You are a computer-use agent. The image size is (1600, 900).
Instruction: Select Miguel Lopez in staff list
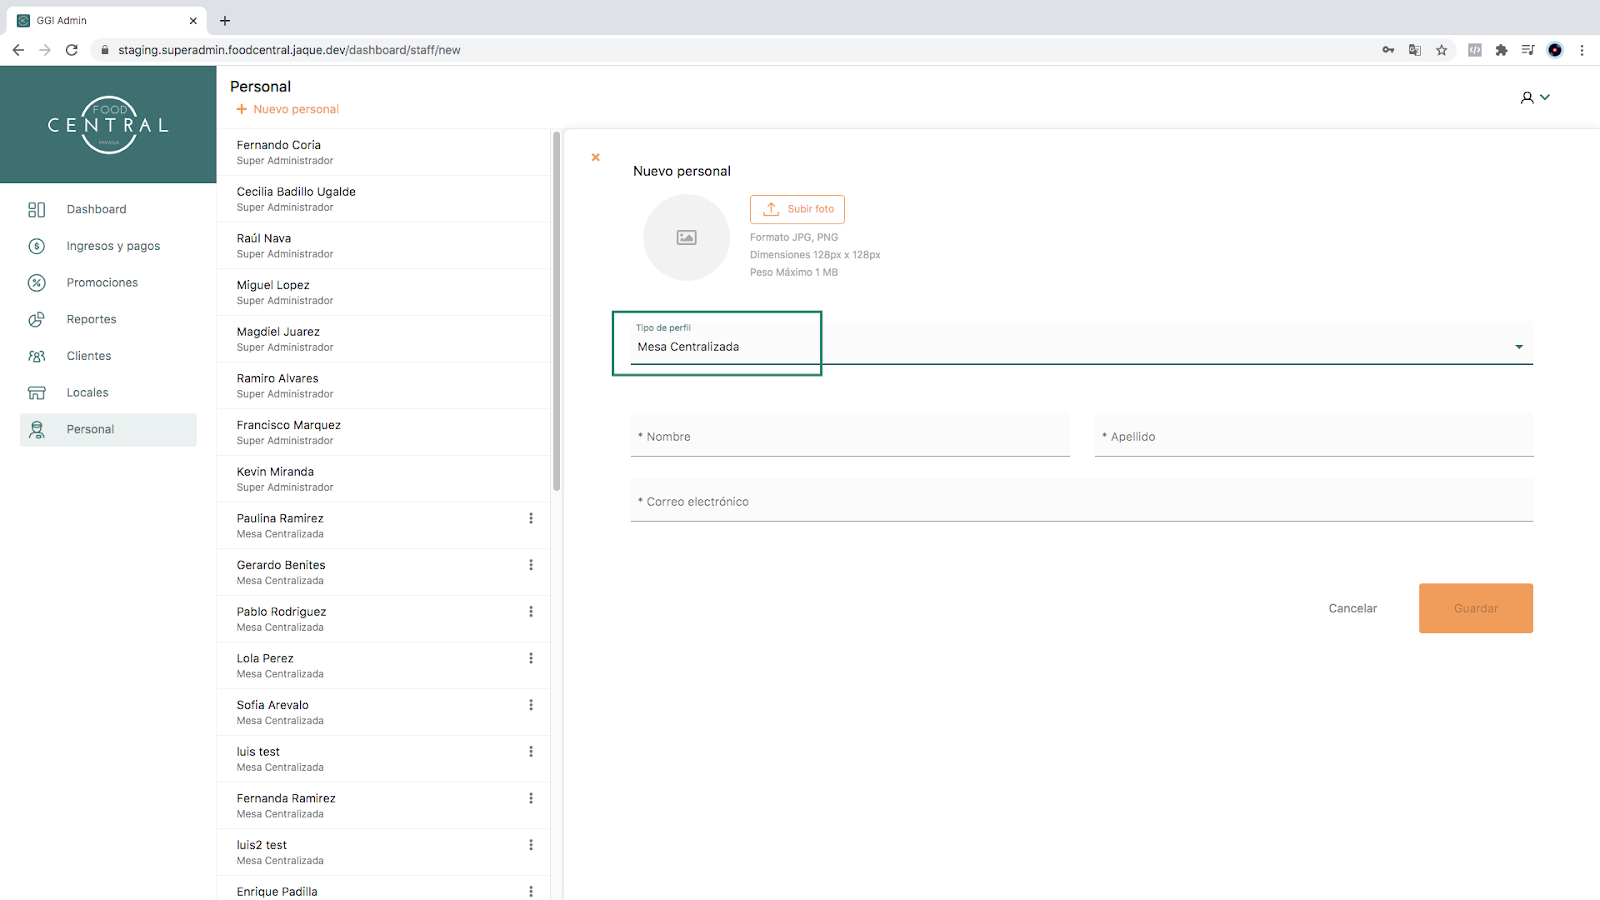[383, 292]
